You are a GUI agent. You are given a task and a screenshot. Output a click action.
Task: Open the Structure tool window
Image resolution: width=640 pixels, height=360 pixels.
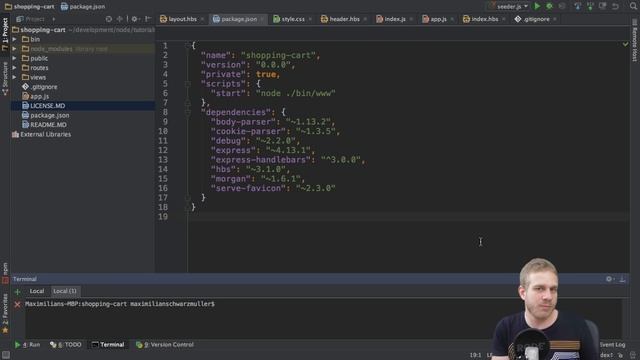click(x=5, y=79)
